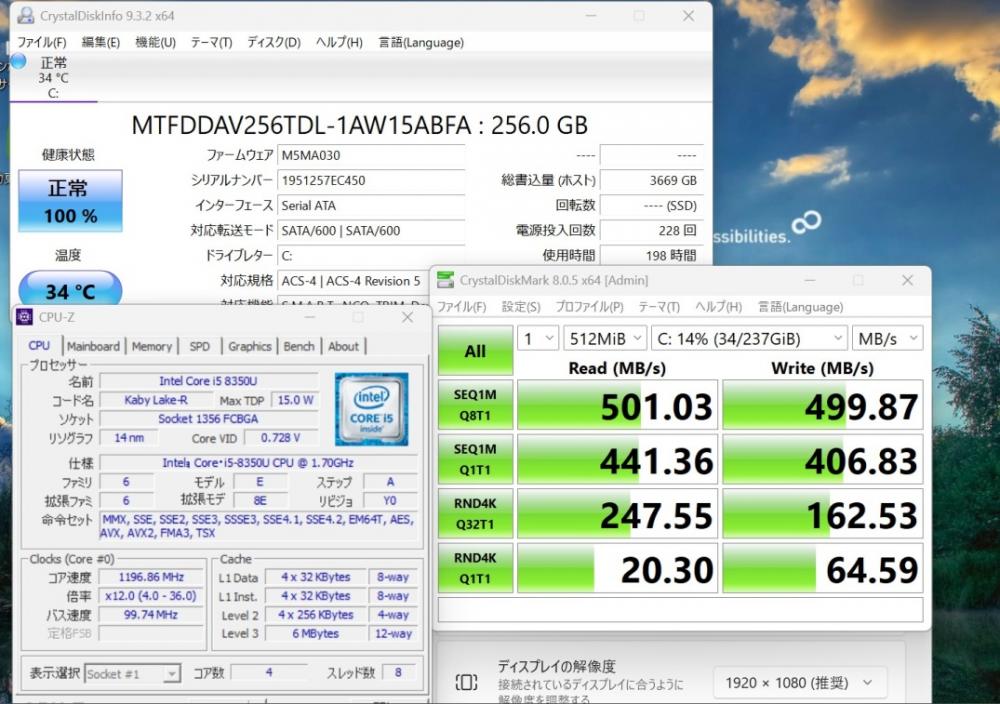Click the Intel Core i5 logo in CPU-Z
1000x704 pixels.
click(x=371, y=409)
